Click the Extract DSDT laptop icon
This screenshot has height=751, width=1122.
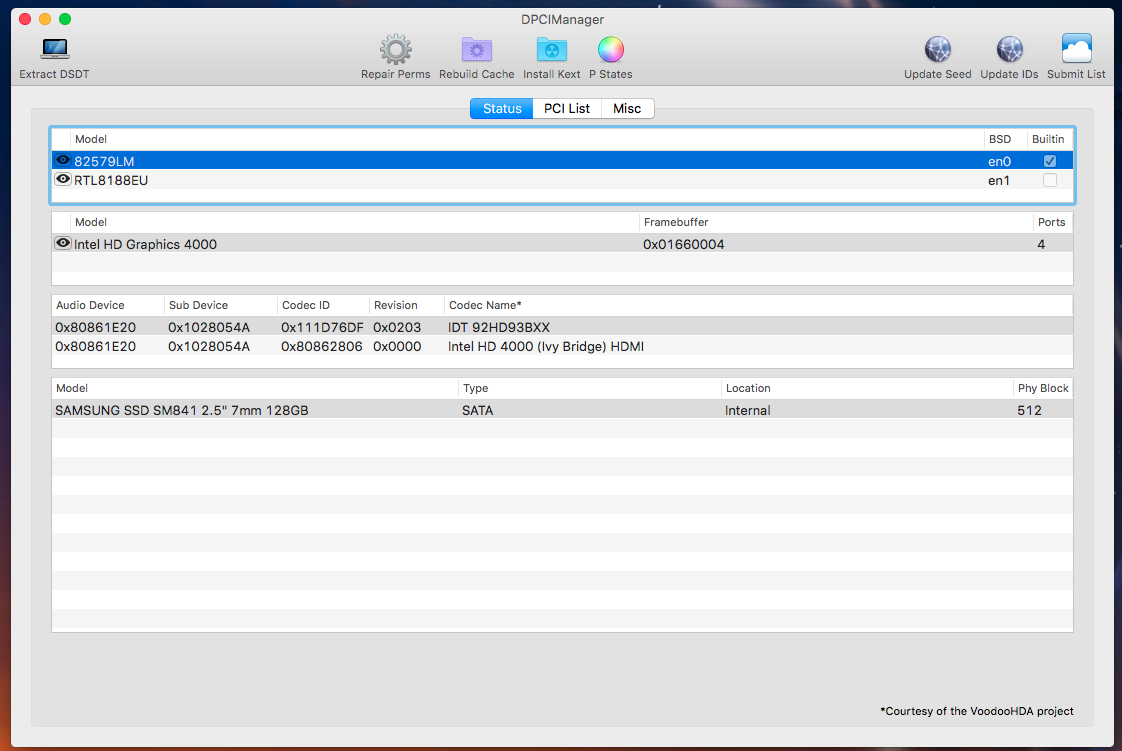[x=54, y=49]
